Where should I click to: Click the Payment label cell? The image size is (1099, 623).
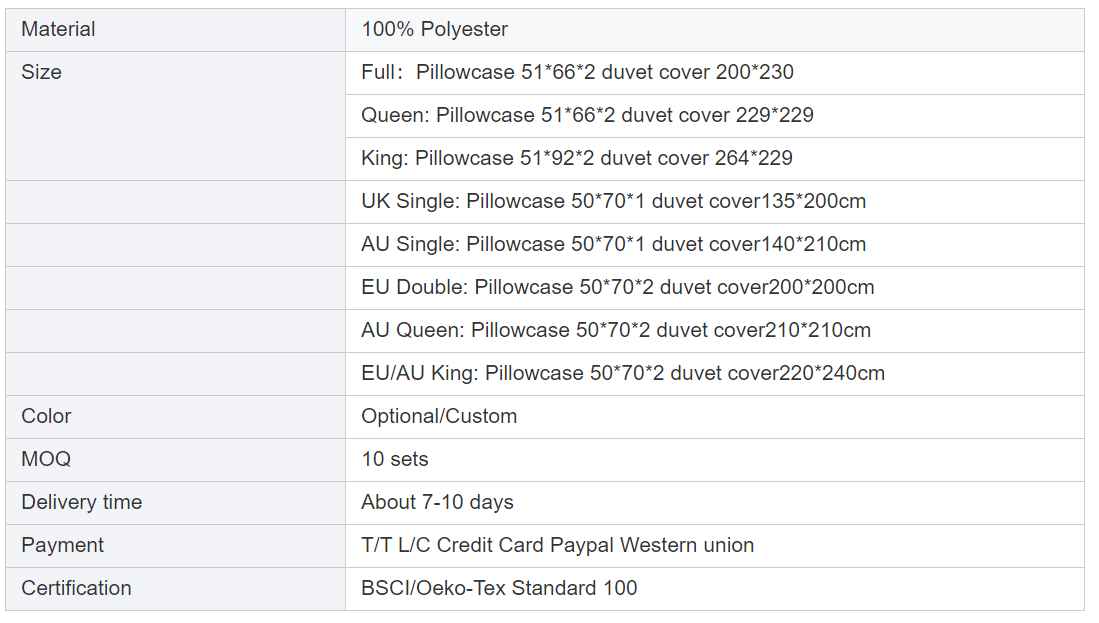point(62,546)
